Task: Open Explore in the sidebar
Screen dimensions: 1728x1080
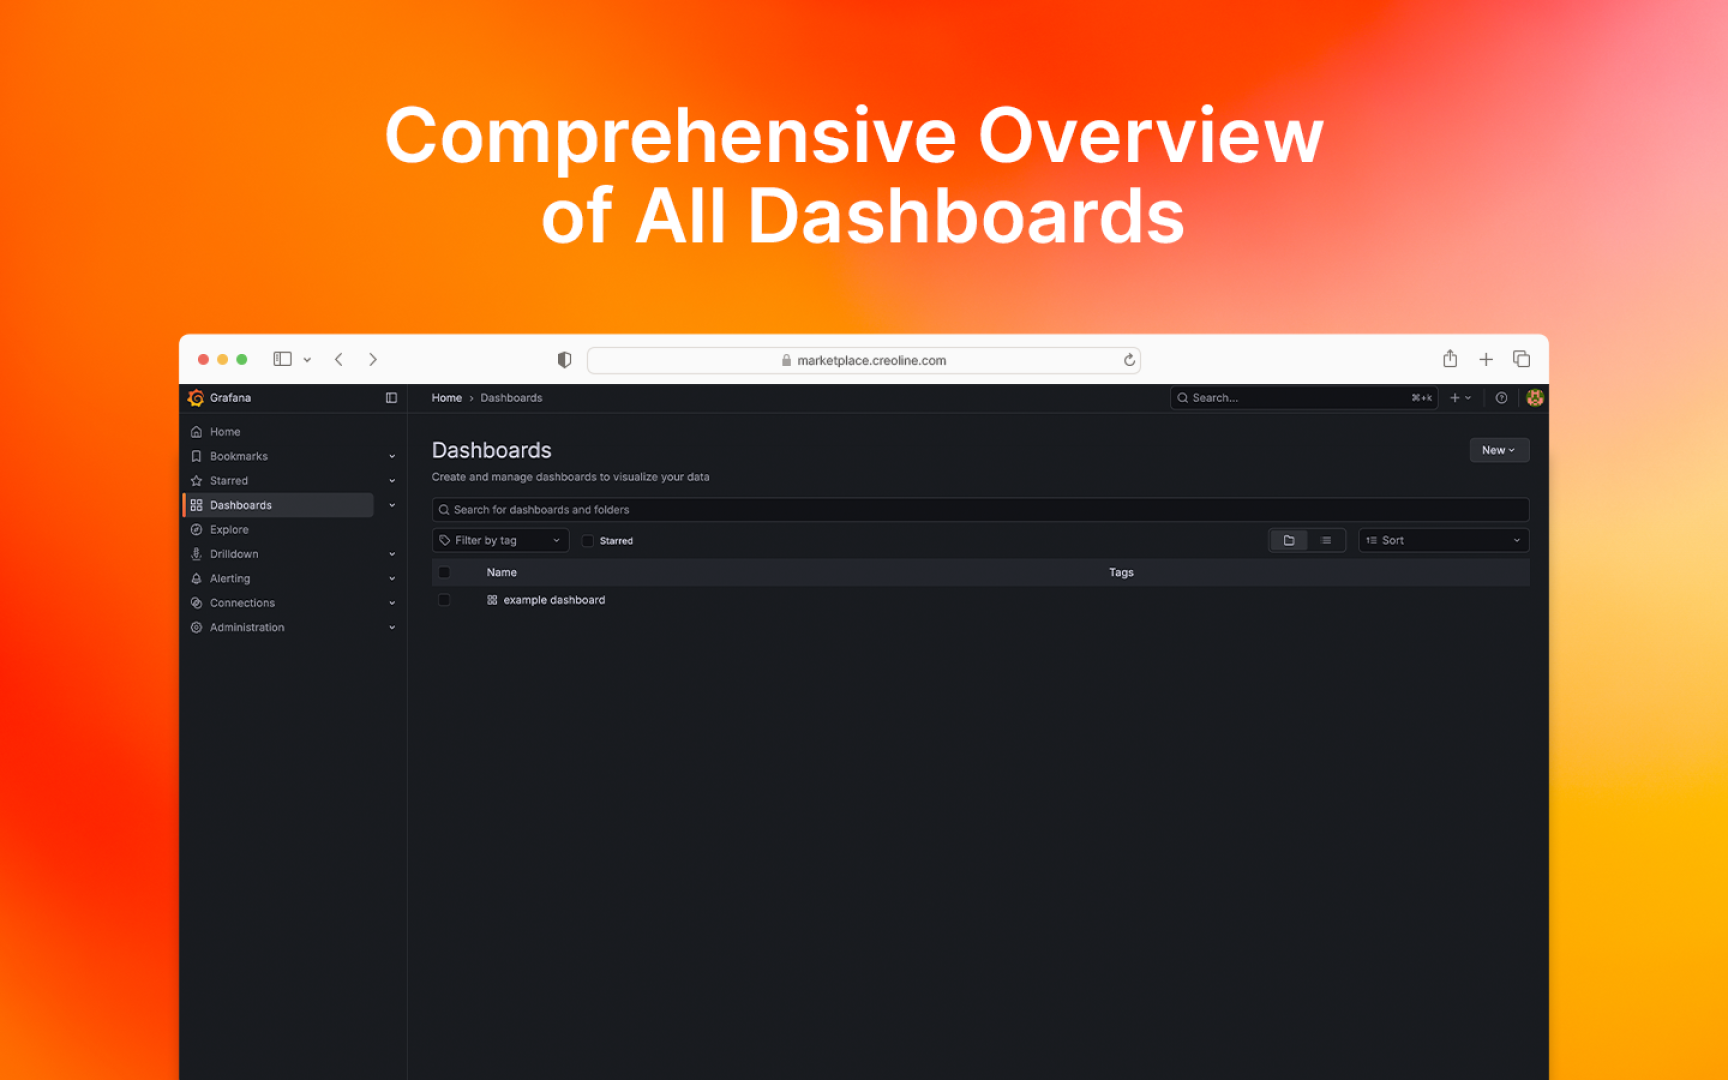Action: (x=229, y=530)
